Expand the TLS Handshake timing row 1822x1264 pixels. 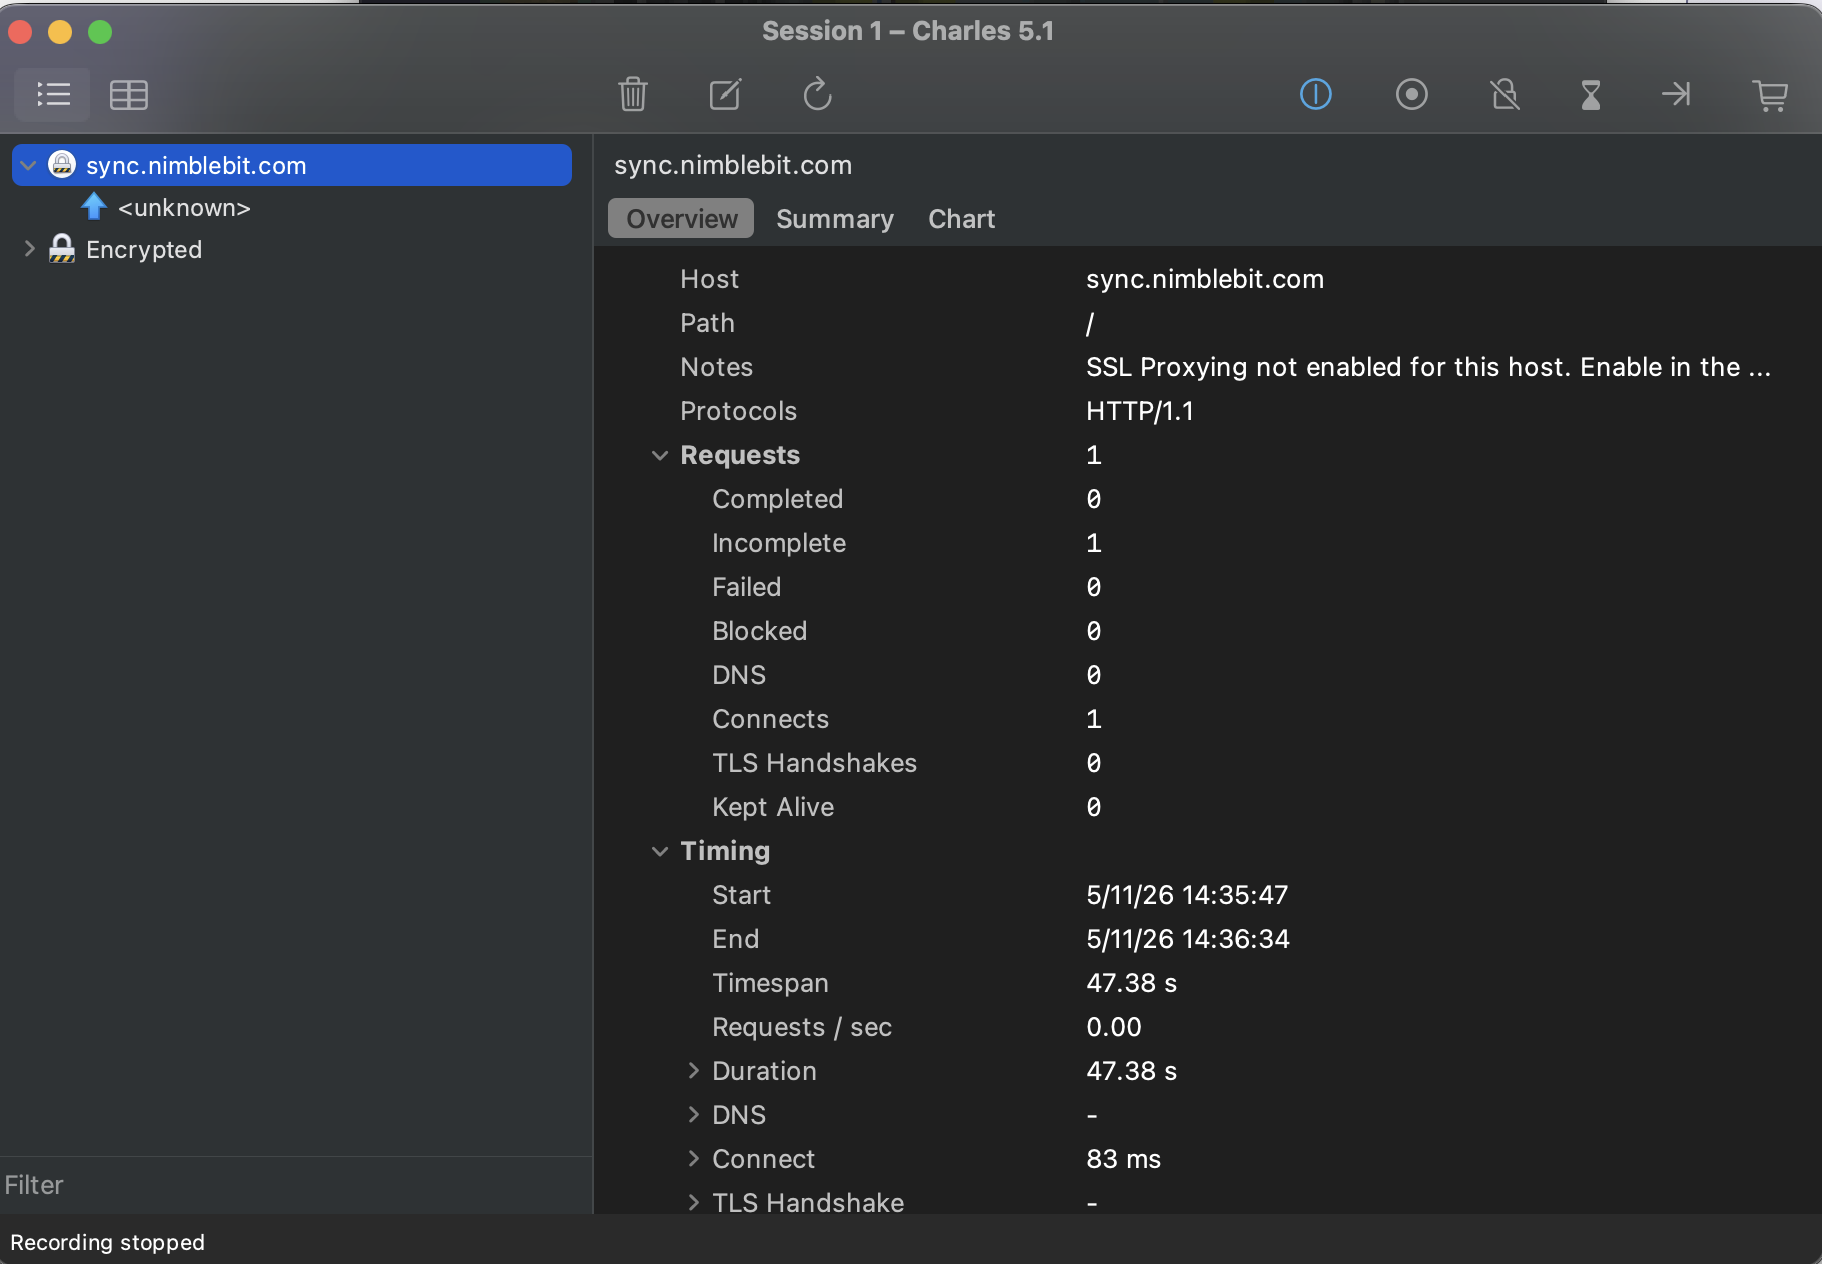click(694, 1202)
